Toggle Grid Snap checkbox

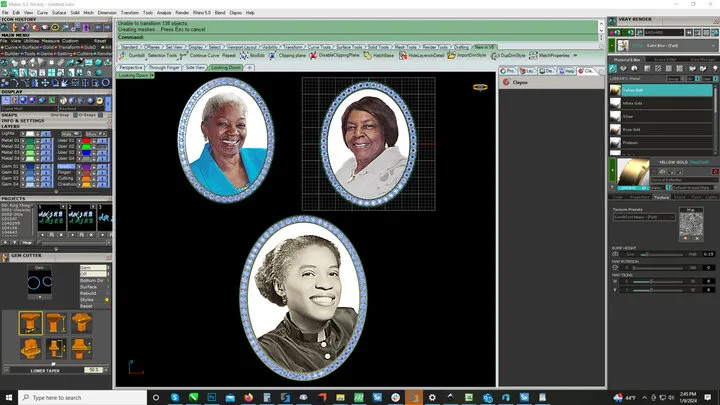tap(75, 115)
